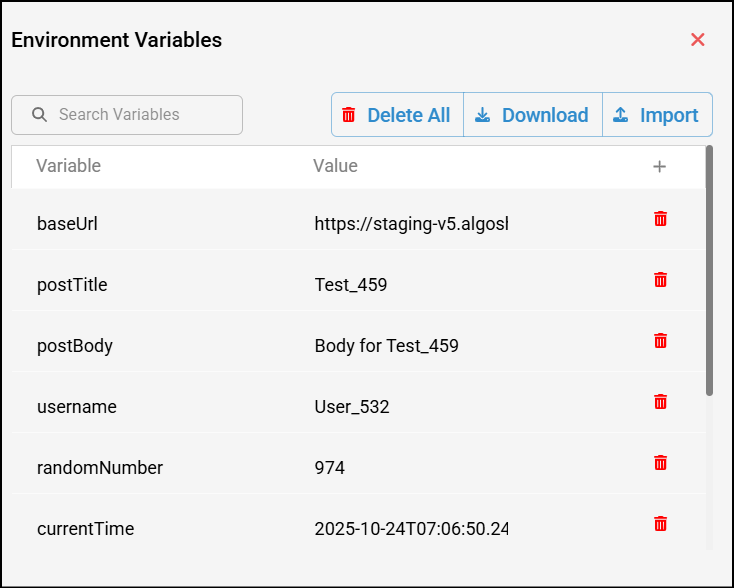Click the randomNumber value 974
Image resolution: width=734 pixels, height=588 pixels.
coord(330,468)
